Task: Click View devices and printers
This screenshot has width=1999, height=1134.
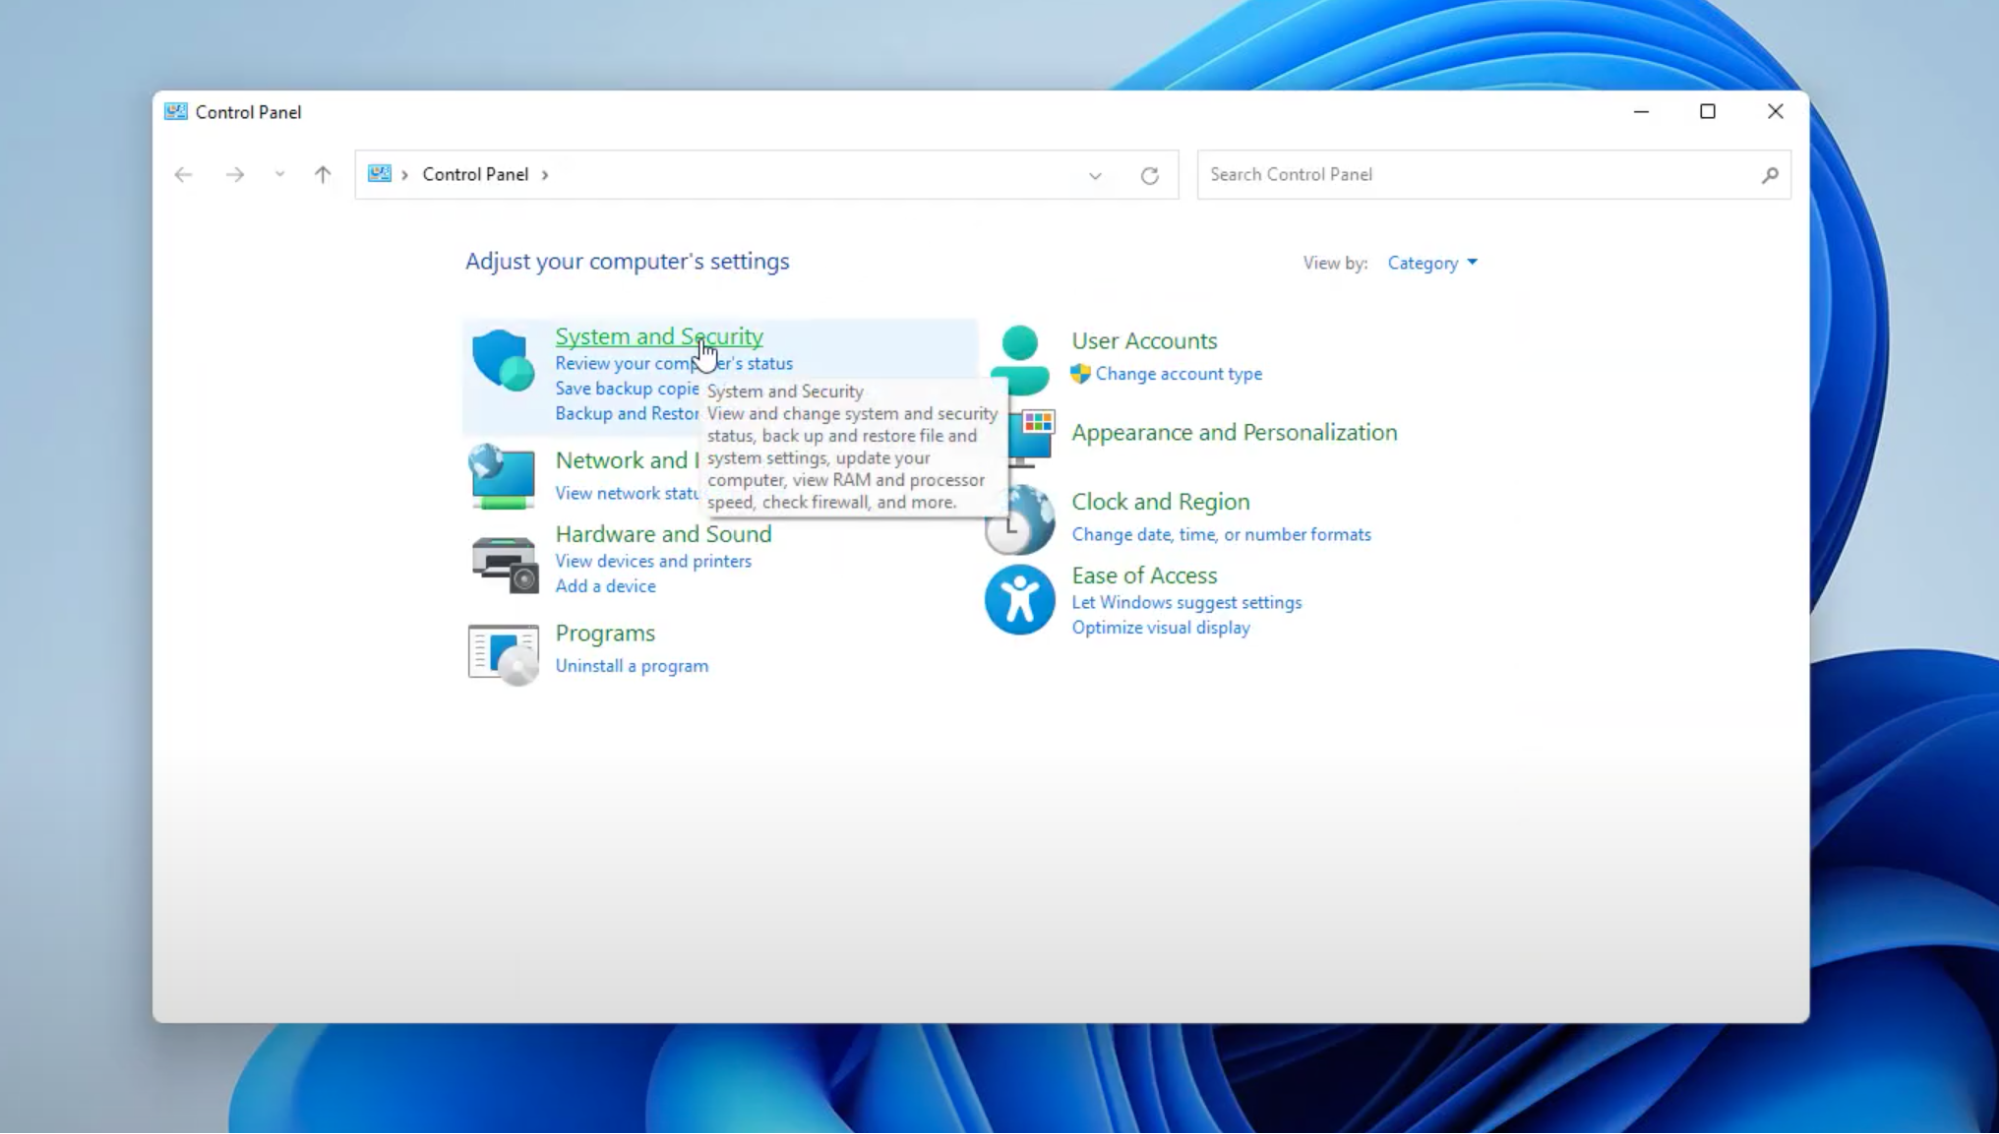Action: click(x=653, y=561)
